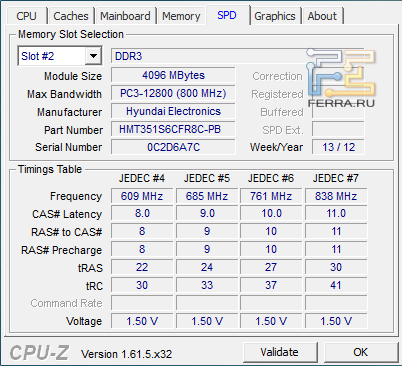The image size is (402, 366).
Task: Switch to the CPU tab
Action: [26, 16]
